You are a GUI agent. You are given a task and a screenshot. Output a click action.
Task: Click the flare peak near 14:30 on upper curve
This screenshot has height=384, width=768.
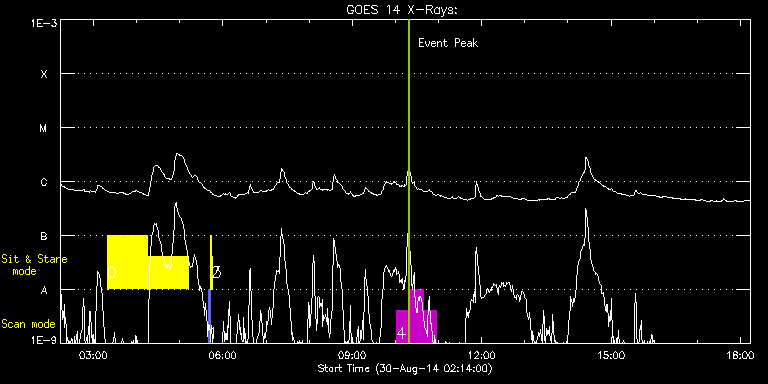tap(586, 159)
